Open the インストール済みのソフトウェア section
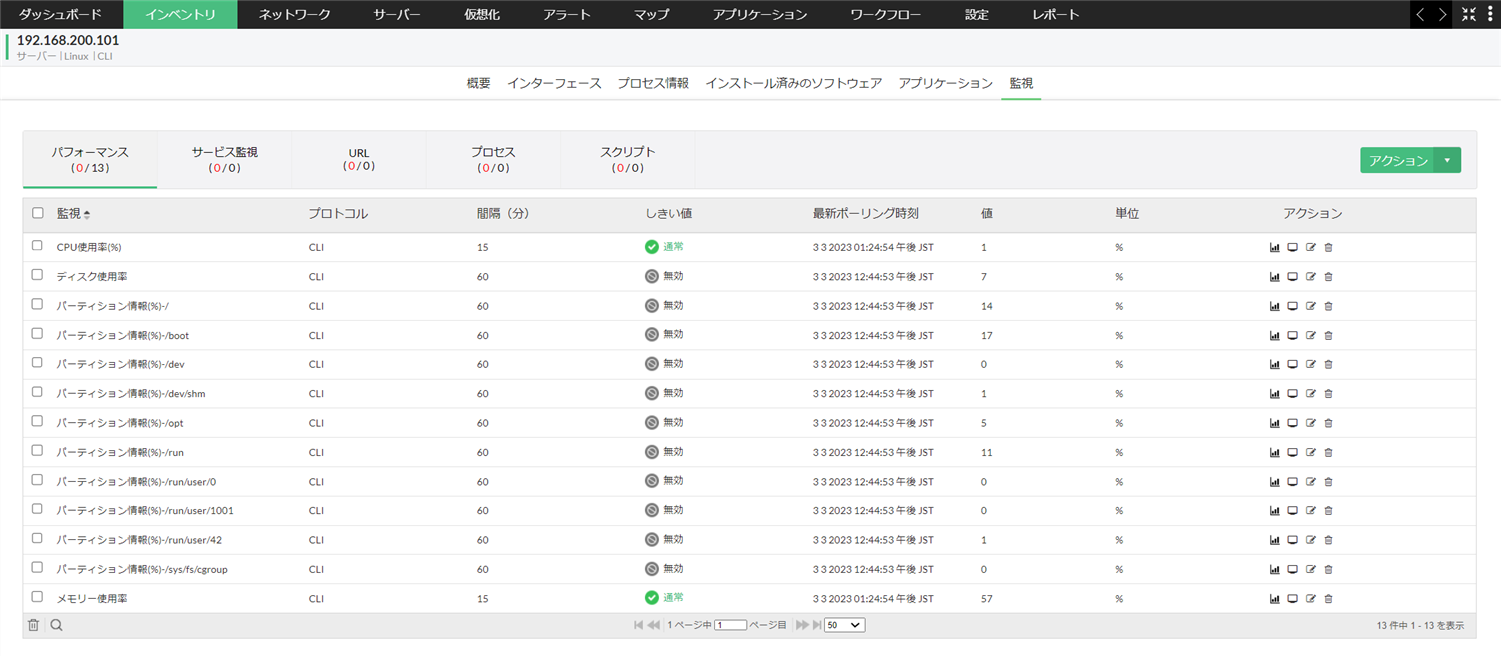The width and height of the screenshot is (1501, 656). click(x=794, y=83)
